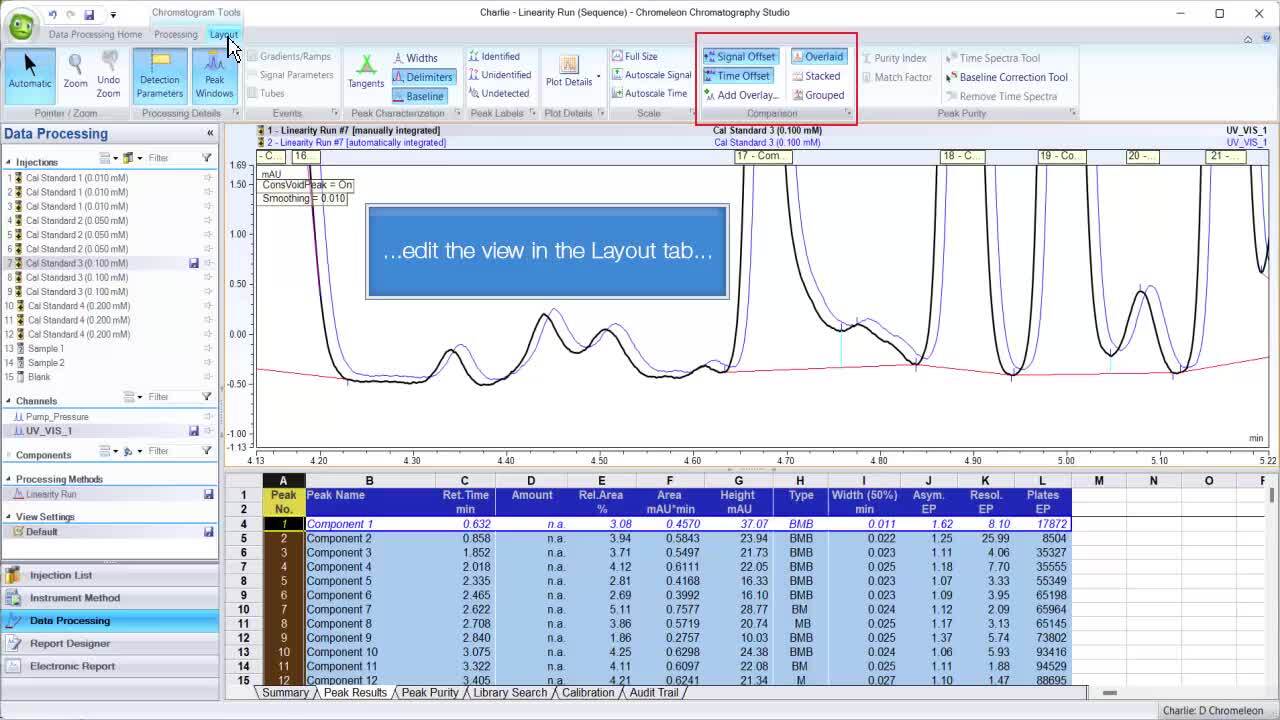Open the Layout ribbon tab
The image size is (1280, 720).
pos(223,34)
